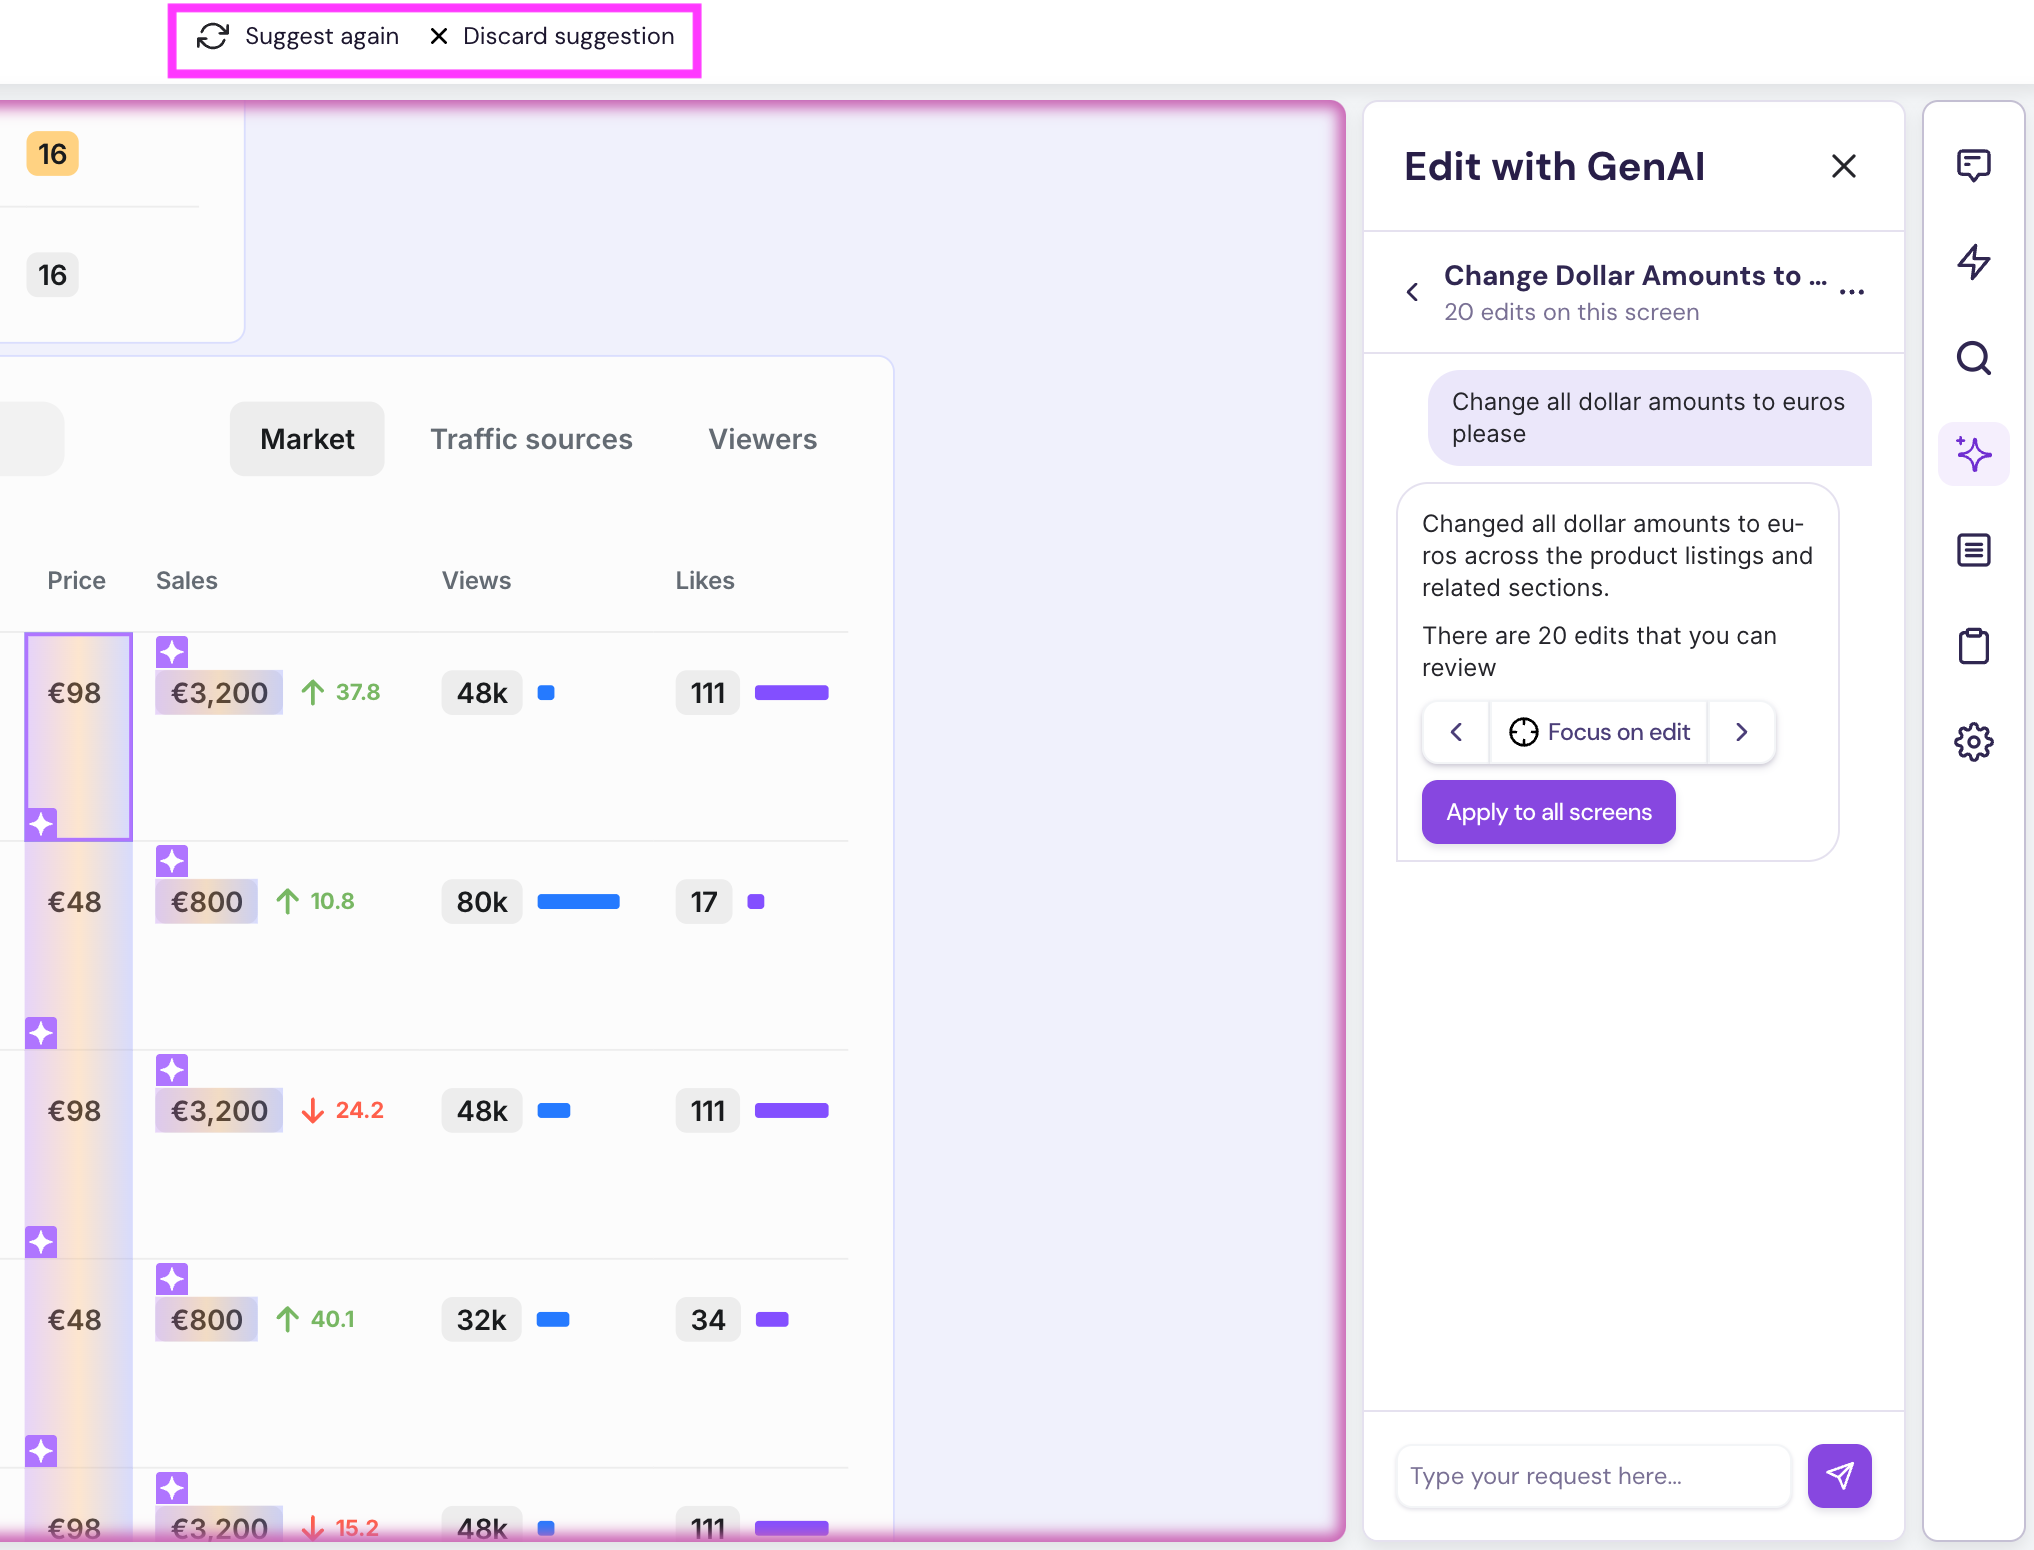Image resolution: width=2034 pixels, height=1550 pixels.
Task: Click the sparkle marker above €3,200 with 15.2
Action: [x=172, y=1488]
